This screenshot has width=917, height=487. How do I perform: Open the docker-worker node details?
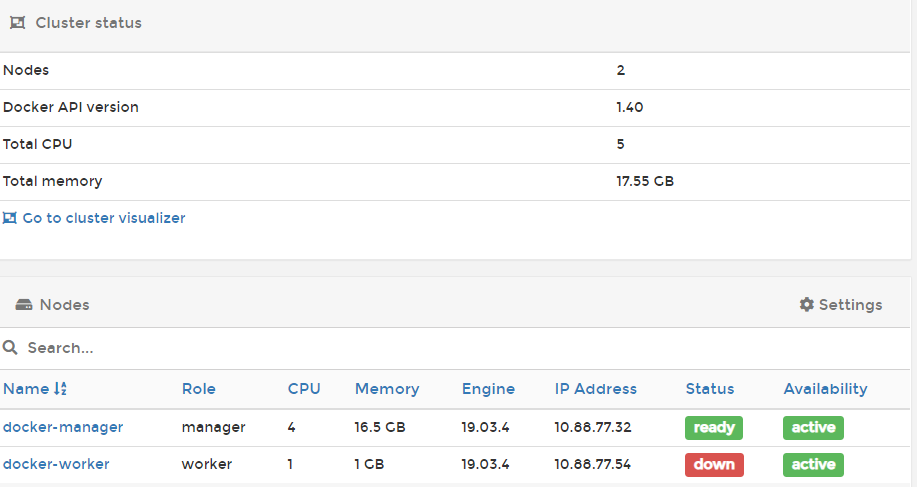coord(56,464)
